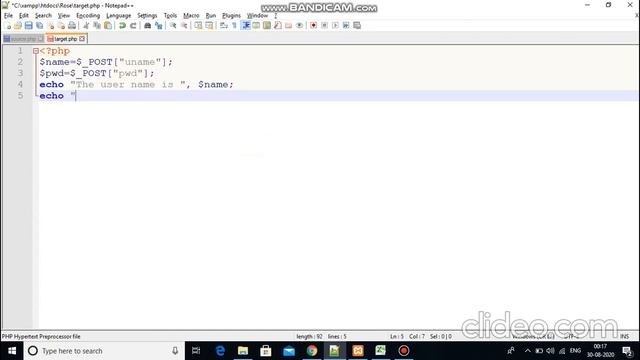Open File Explorer from the taskbar

click(243, 351)
